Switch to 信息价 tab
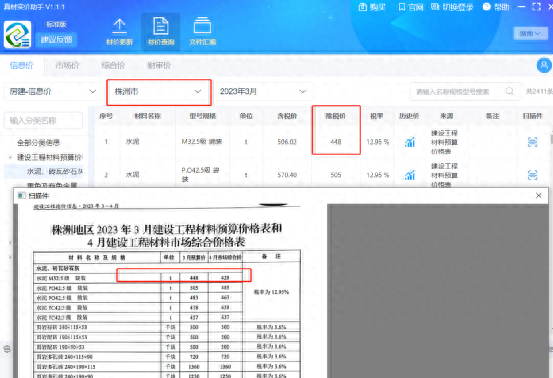Image resolution: width=553 pixels, height=378 pixels. pos(22,65)
